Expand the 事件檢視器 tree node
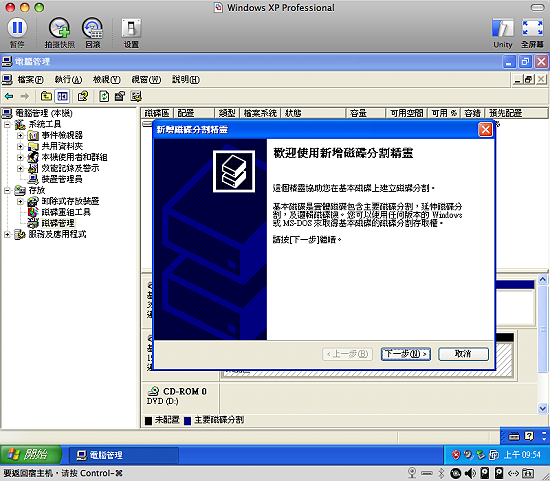This screenshot has height=481, width=550. click(x=20, y=135)
